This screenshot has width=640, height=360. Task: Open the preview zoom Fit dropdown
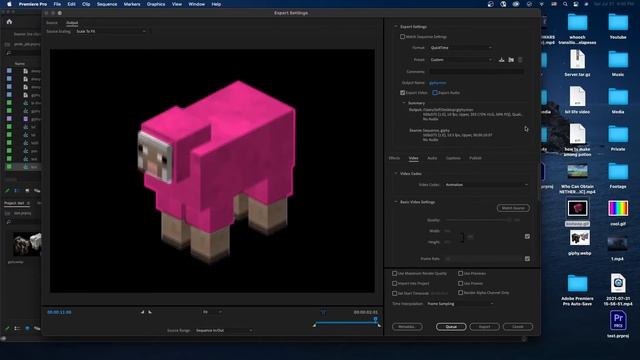212,312
